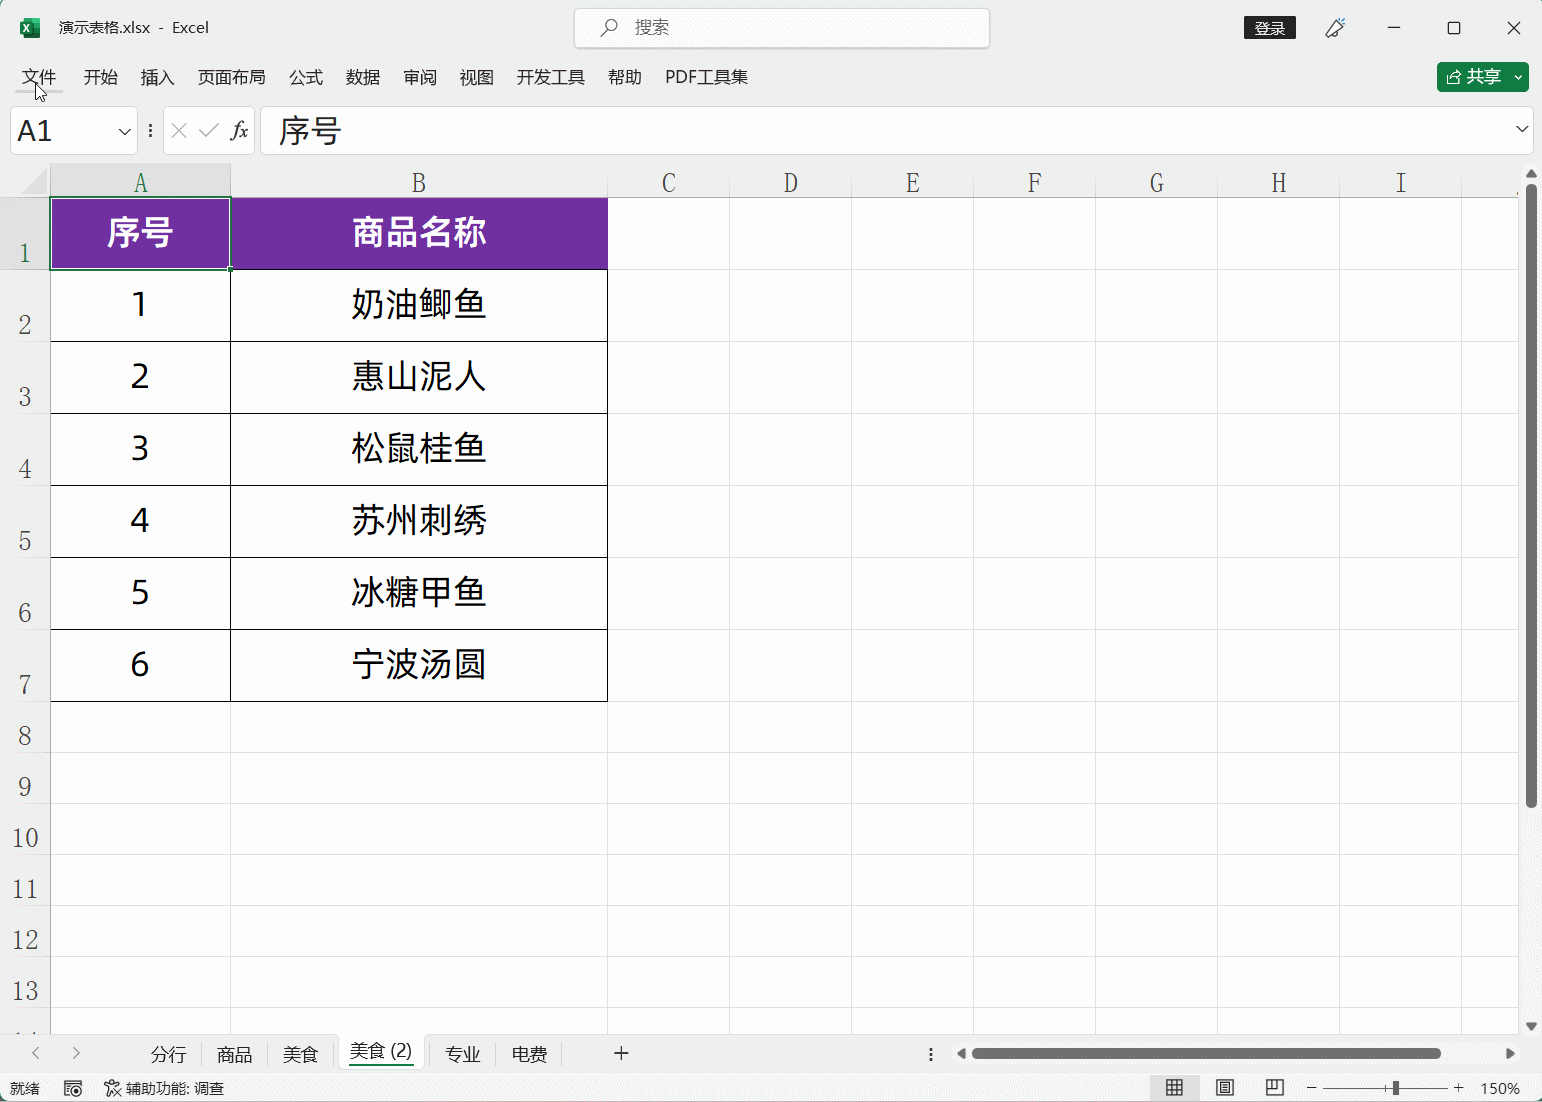Expand the formula bar with its chevron

tap(1520, 130)
